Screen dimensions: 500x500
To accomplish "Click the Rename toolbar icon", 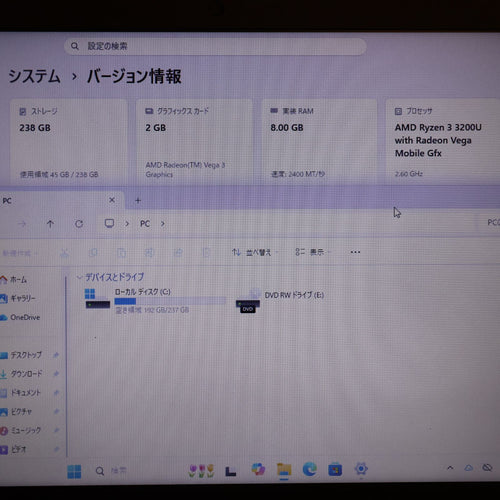I will (149, 253).
